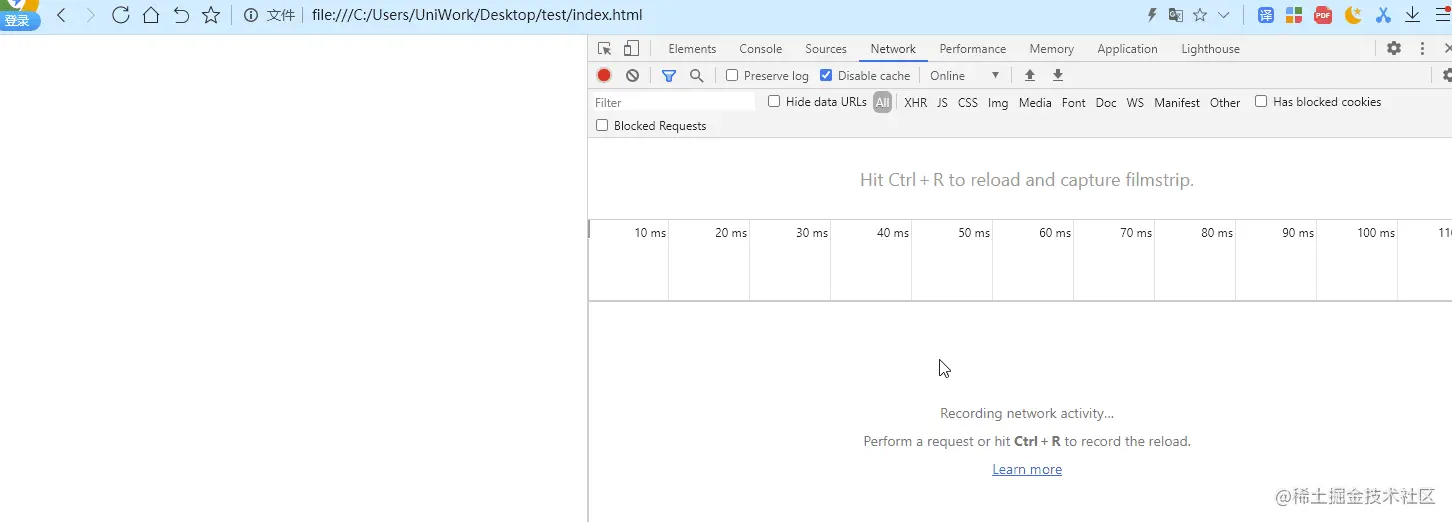Click the favorite star beside translate icon

tap(1200, 15)
